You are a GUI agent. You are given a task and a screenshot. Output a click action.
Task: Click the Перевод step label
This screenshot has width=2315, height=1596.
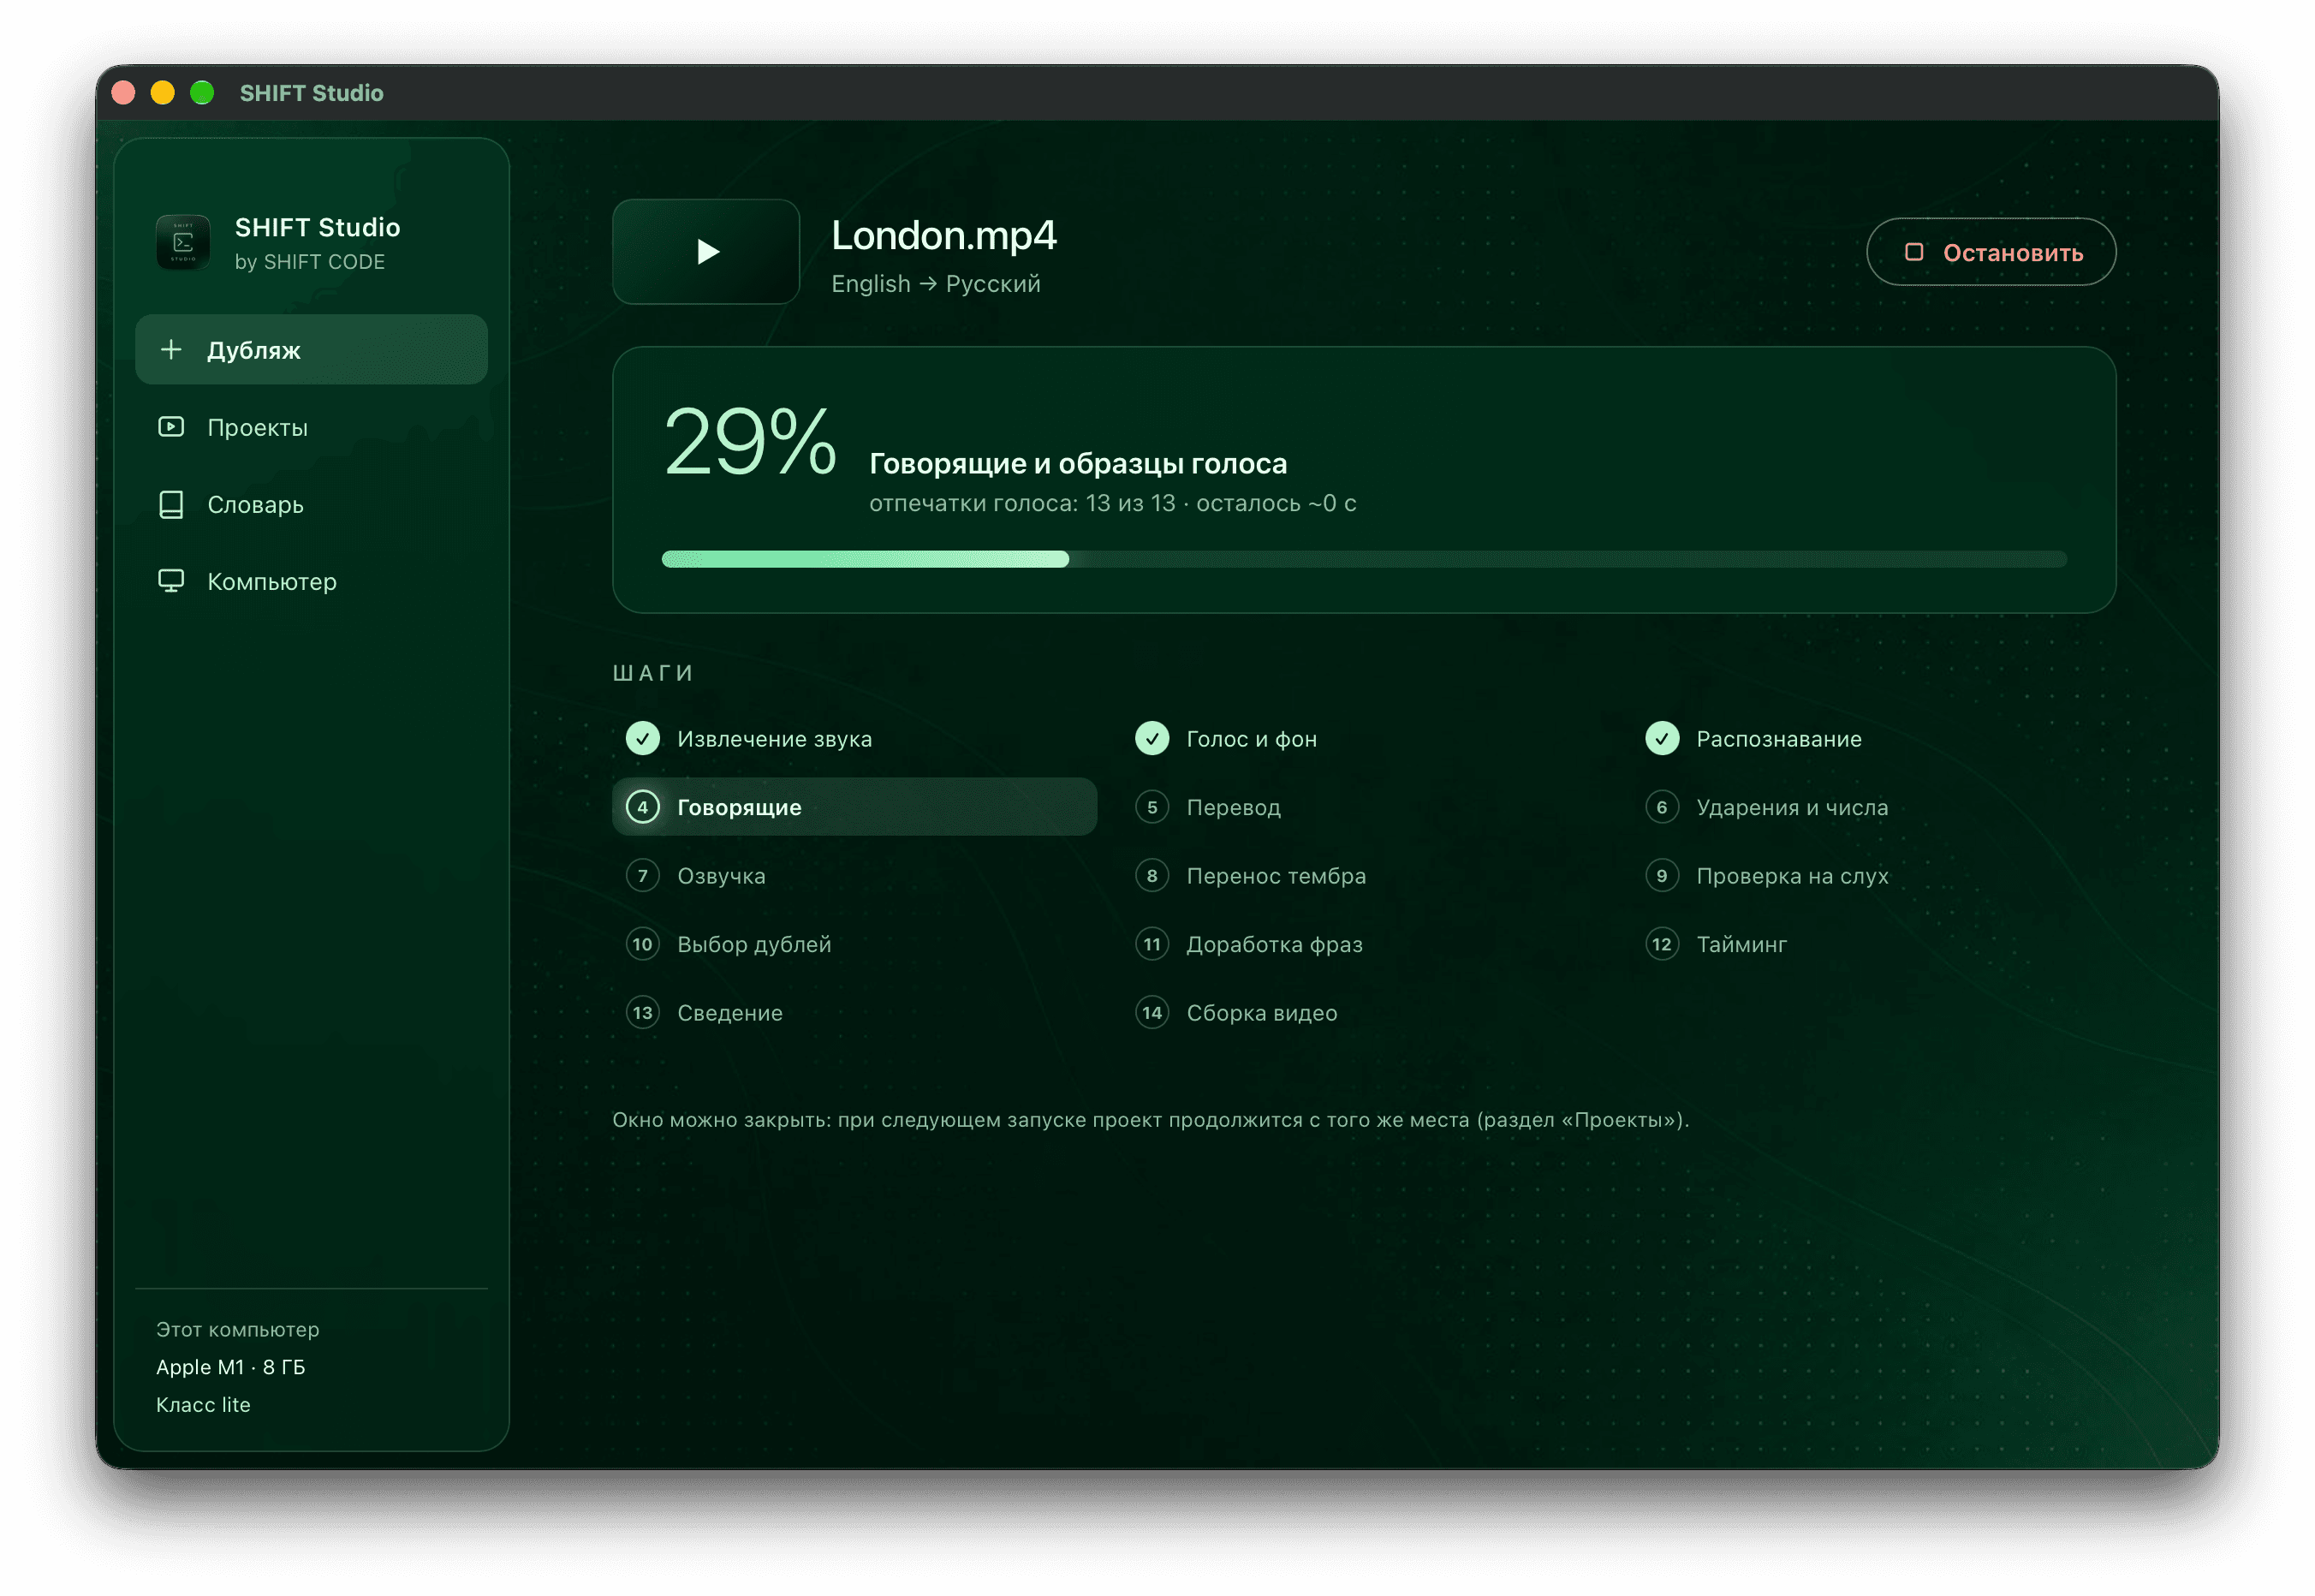pyautogui.click(x=1233, y=807)
